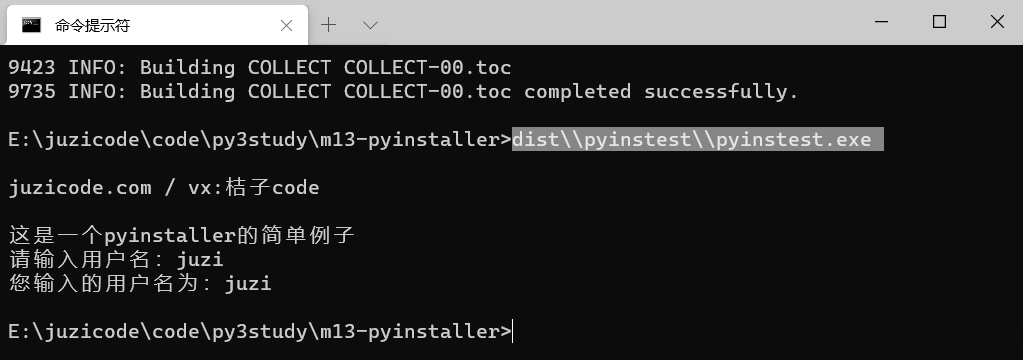The image size is (1023, 360).
Task: Click the 9423 INFO Building COLLECT line
Action: tap(260, 67)
